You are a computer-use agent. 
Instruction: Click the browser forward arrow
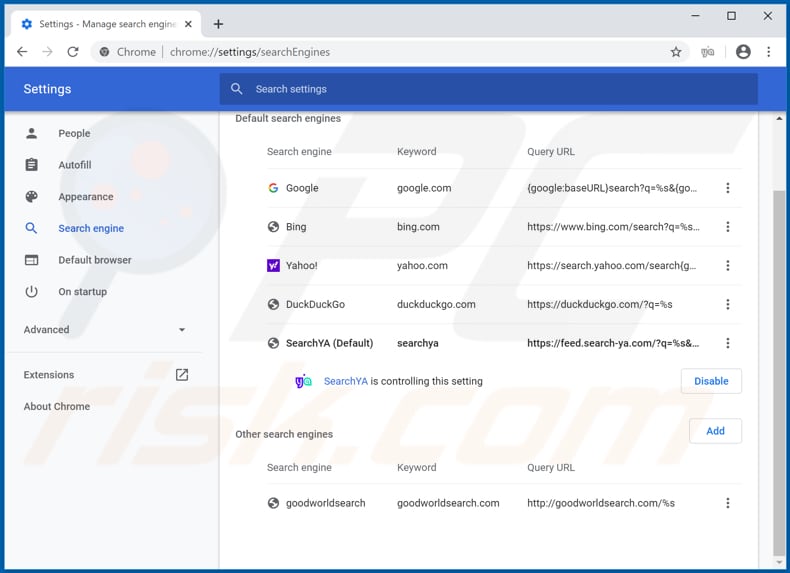click(47, 52)
